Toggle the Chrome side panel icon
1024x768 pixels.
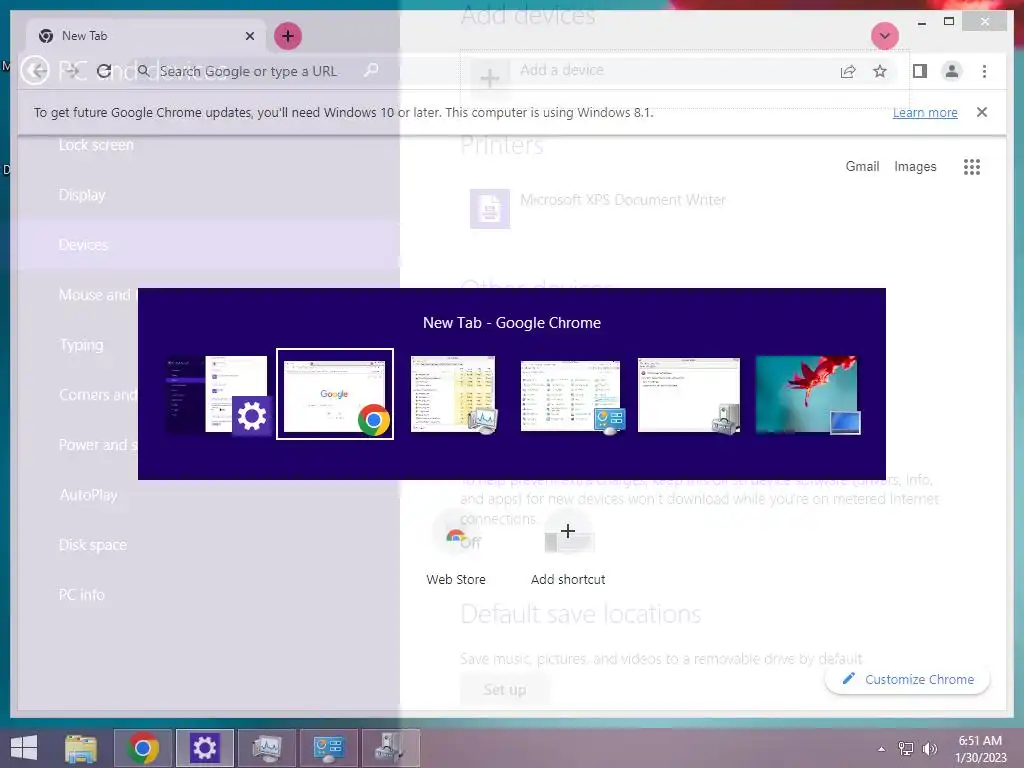click(920, 71)
